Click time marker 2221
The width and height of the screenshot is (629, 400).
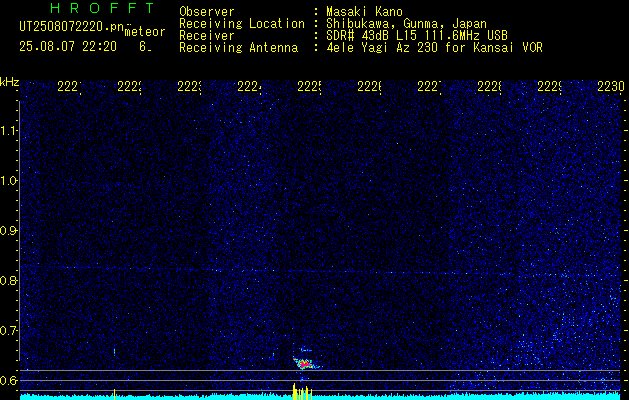69,86
